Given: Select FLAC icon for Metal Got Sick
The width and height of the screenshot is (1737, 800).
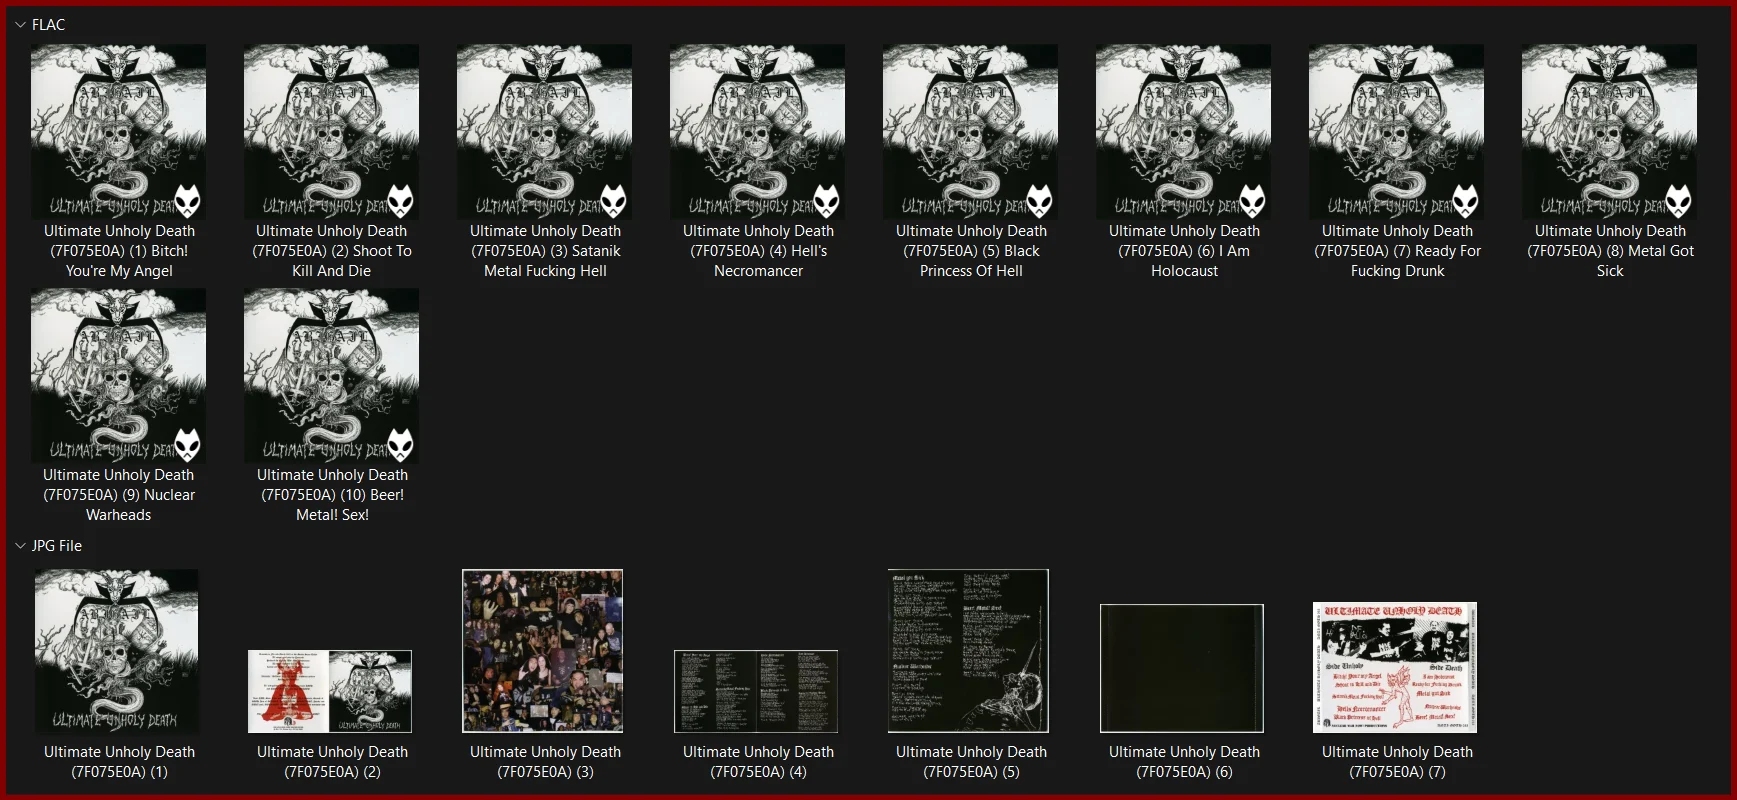Looking at the screenshot, I should [x=1609, y=131].
